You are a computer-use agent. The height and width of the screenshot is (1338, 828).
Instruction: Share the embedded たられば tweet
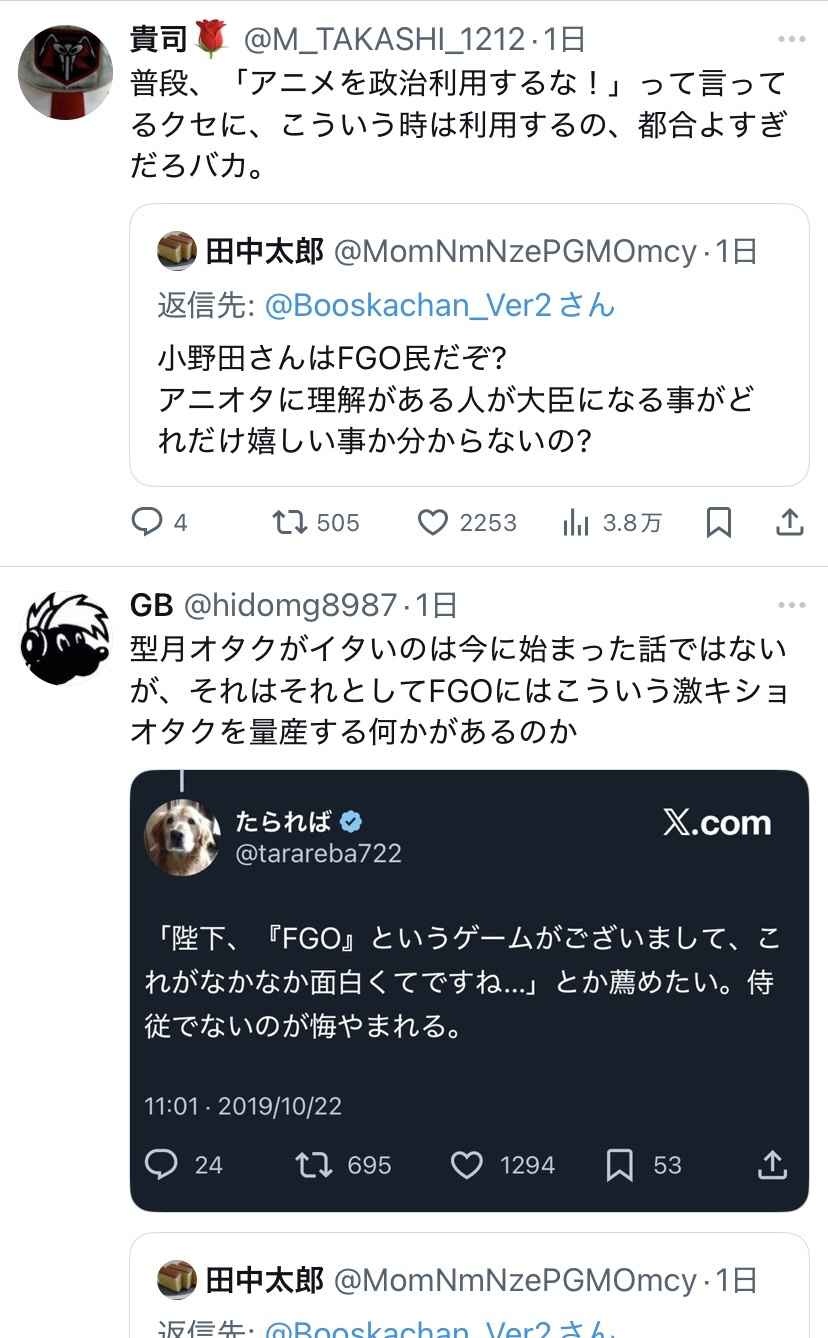[x=772, y=1164]
